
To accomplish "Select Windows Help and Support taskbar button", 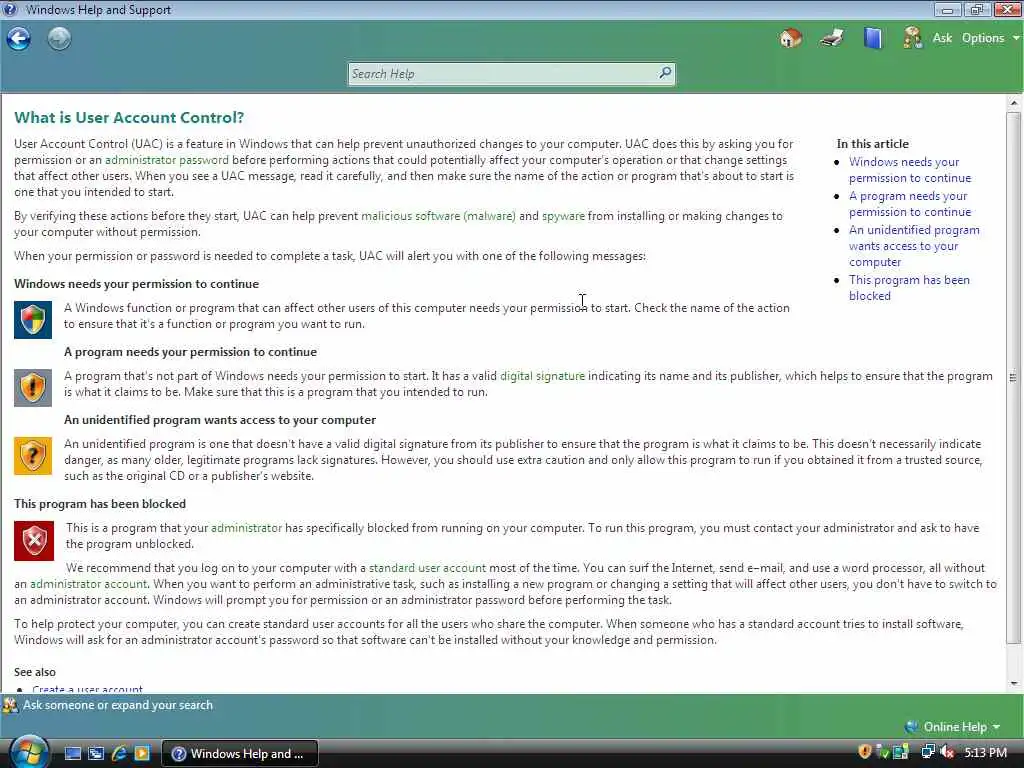I will (239, 754).
